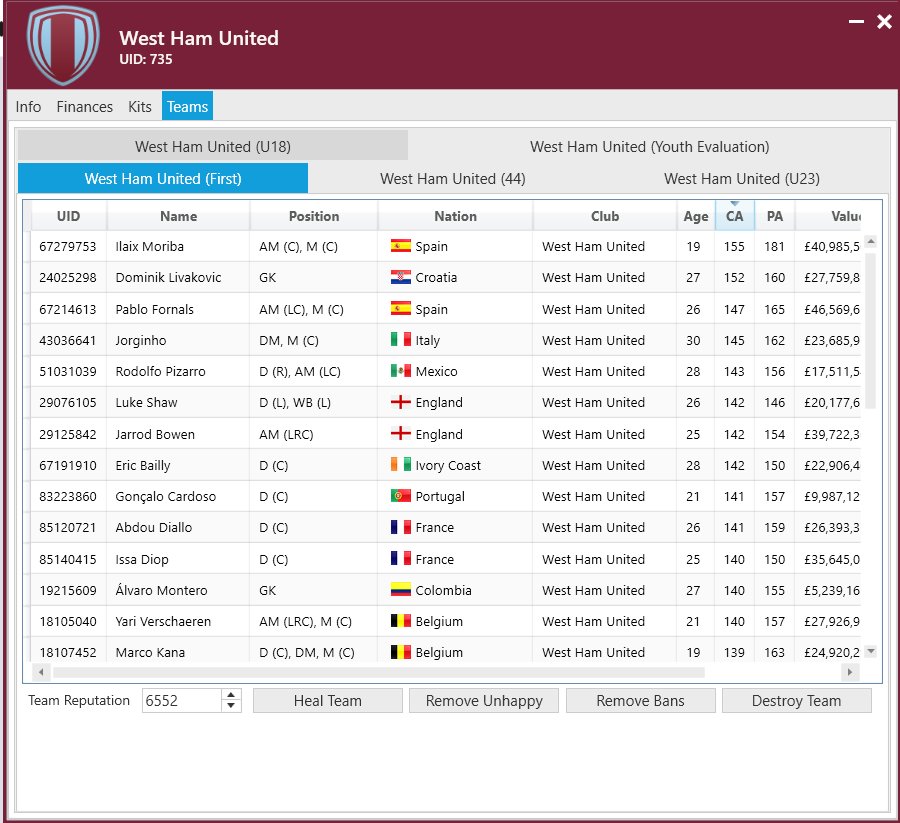The image size is (900, 823).
Task: Sort by the PA column header
Action: [774, 216]
